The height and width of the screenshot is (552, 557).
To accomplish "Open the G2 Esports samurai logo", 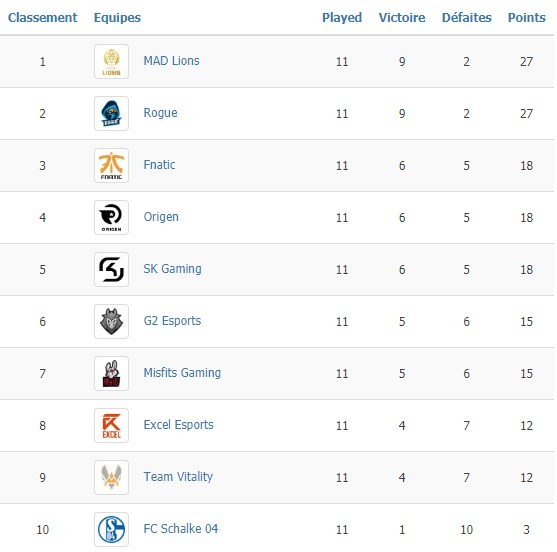I will (111, 321).
